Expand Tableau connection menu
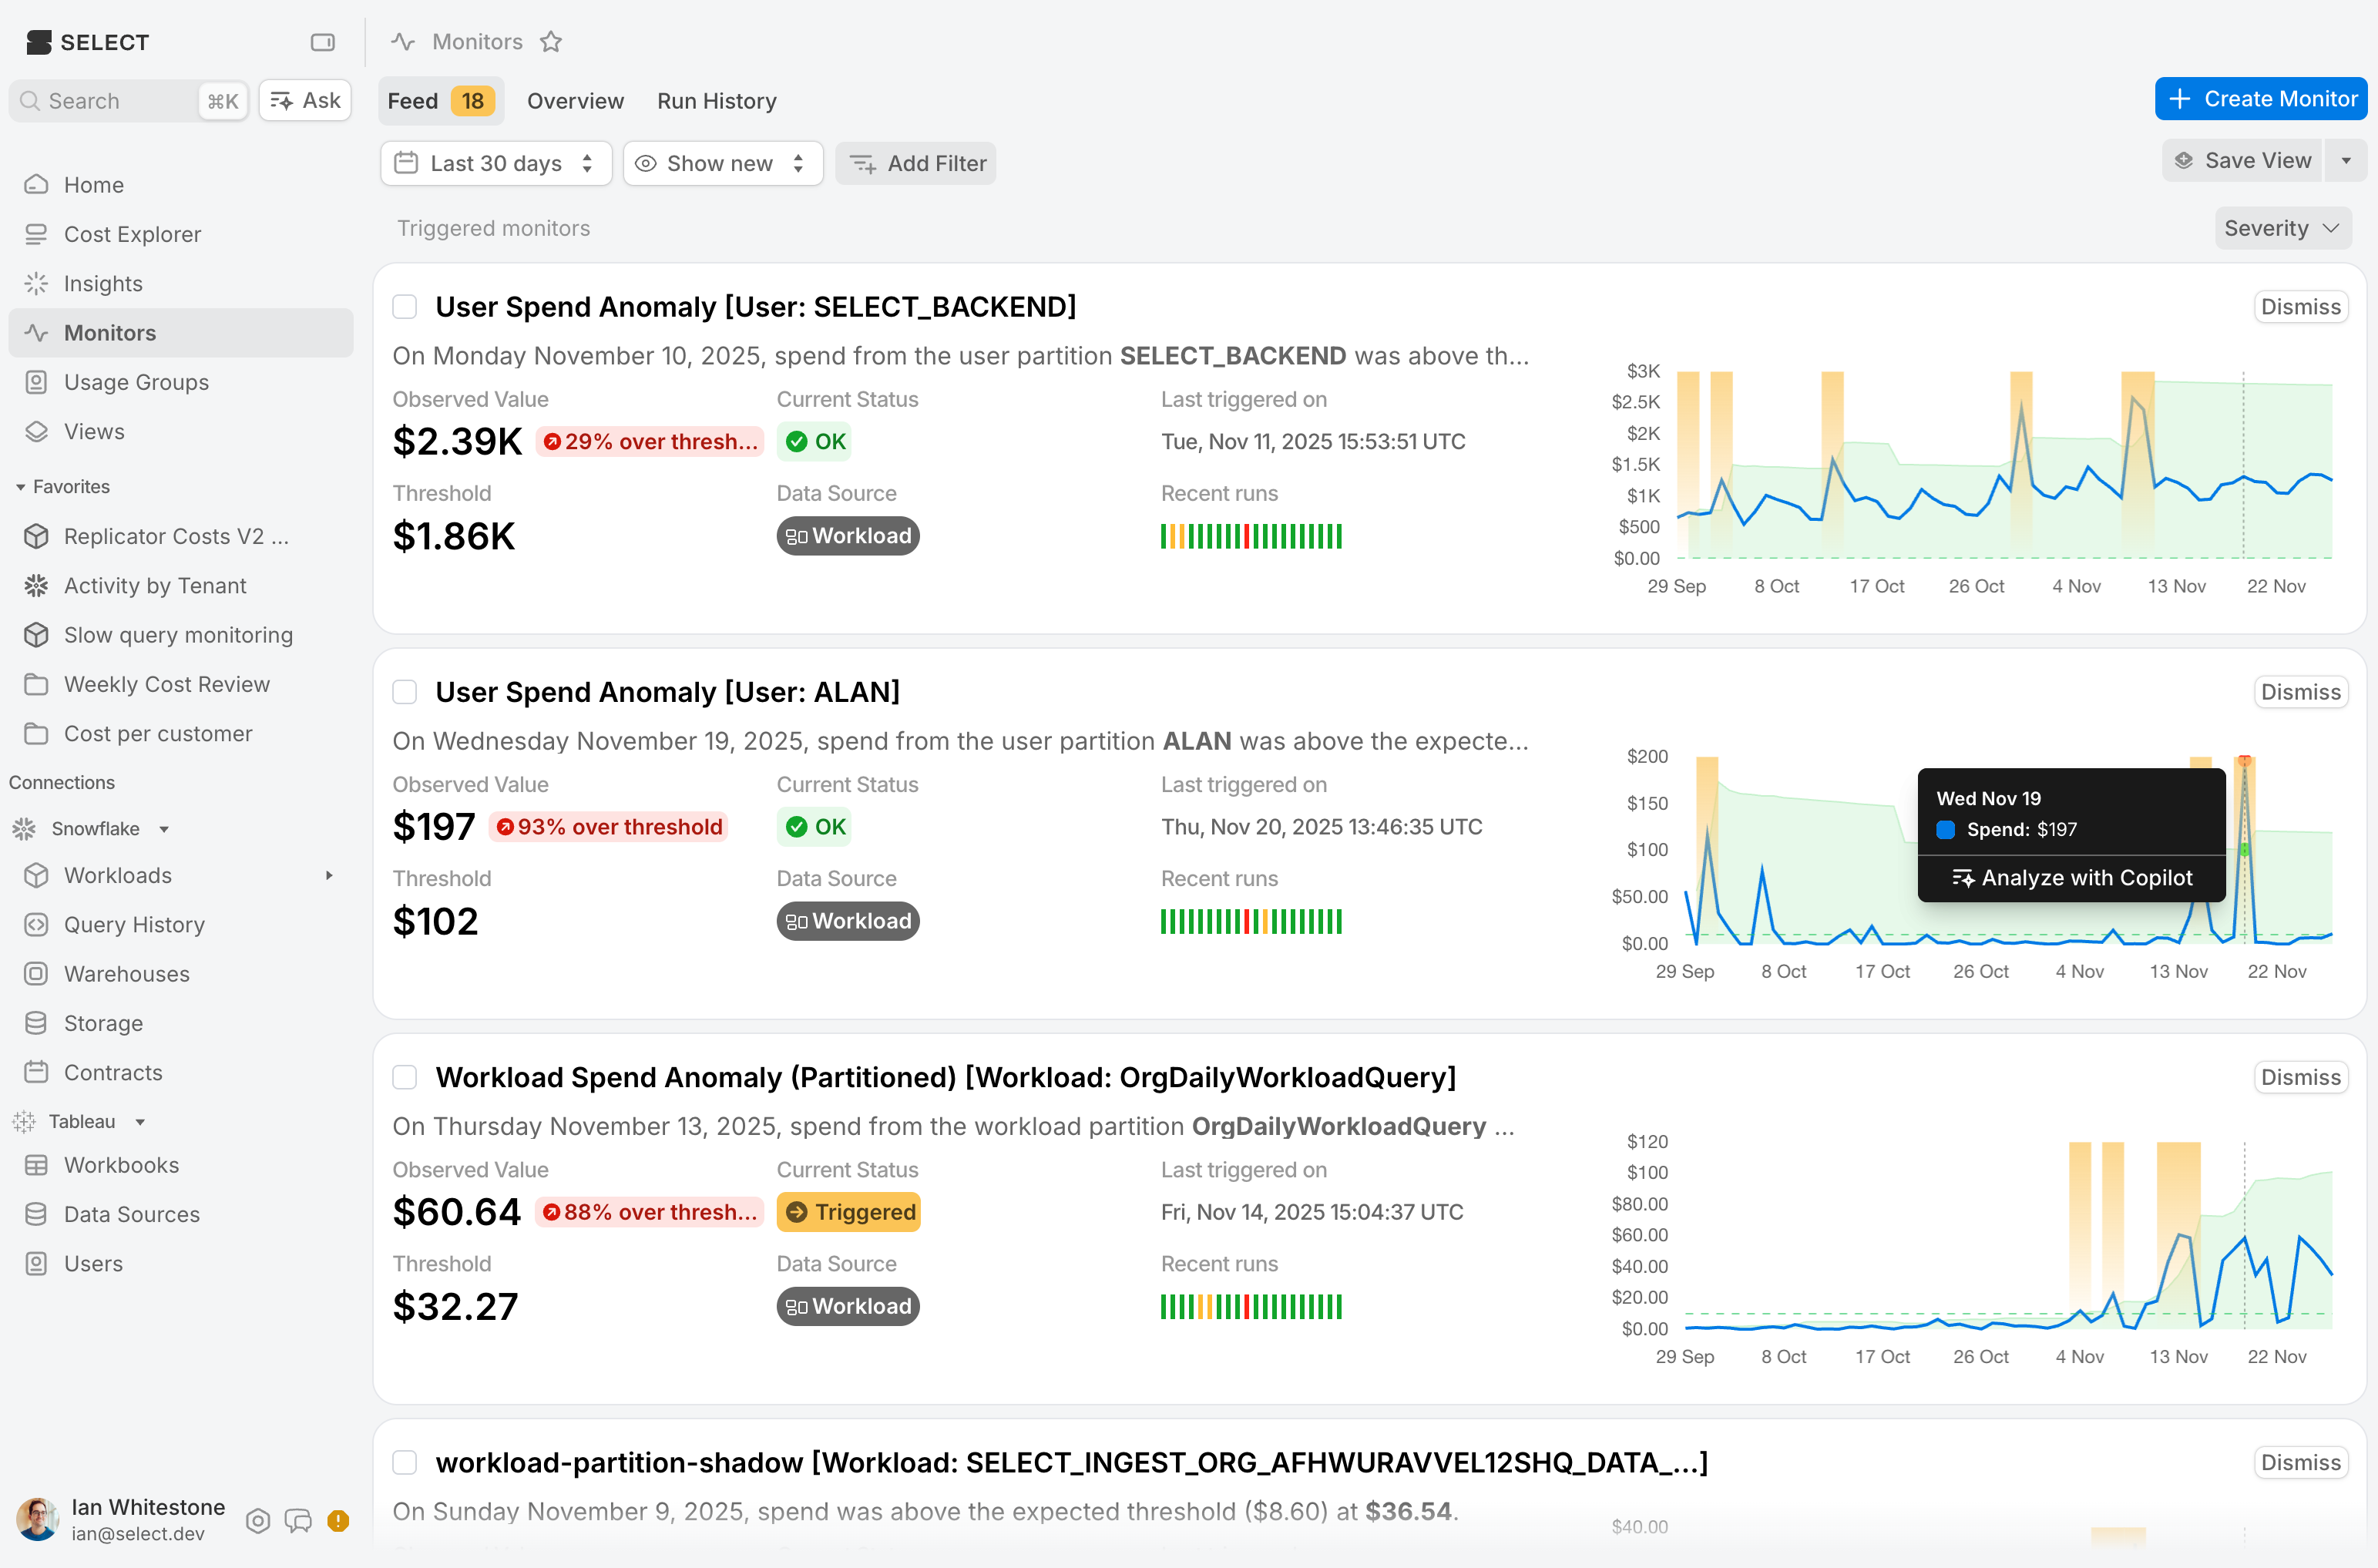The image size is (2378, 1568). (x=140, y=1122)
